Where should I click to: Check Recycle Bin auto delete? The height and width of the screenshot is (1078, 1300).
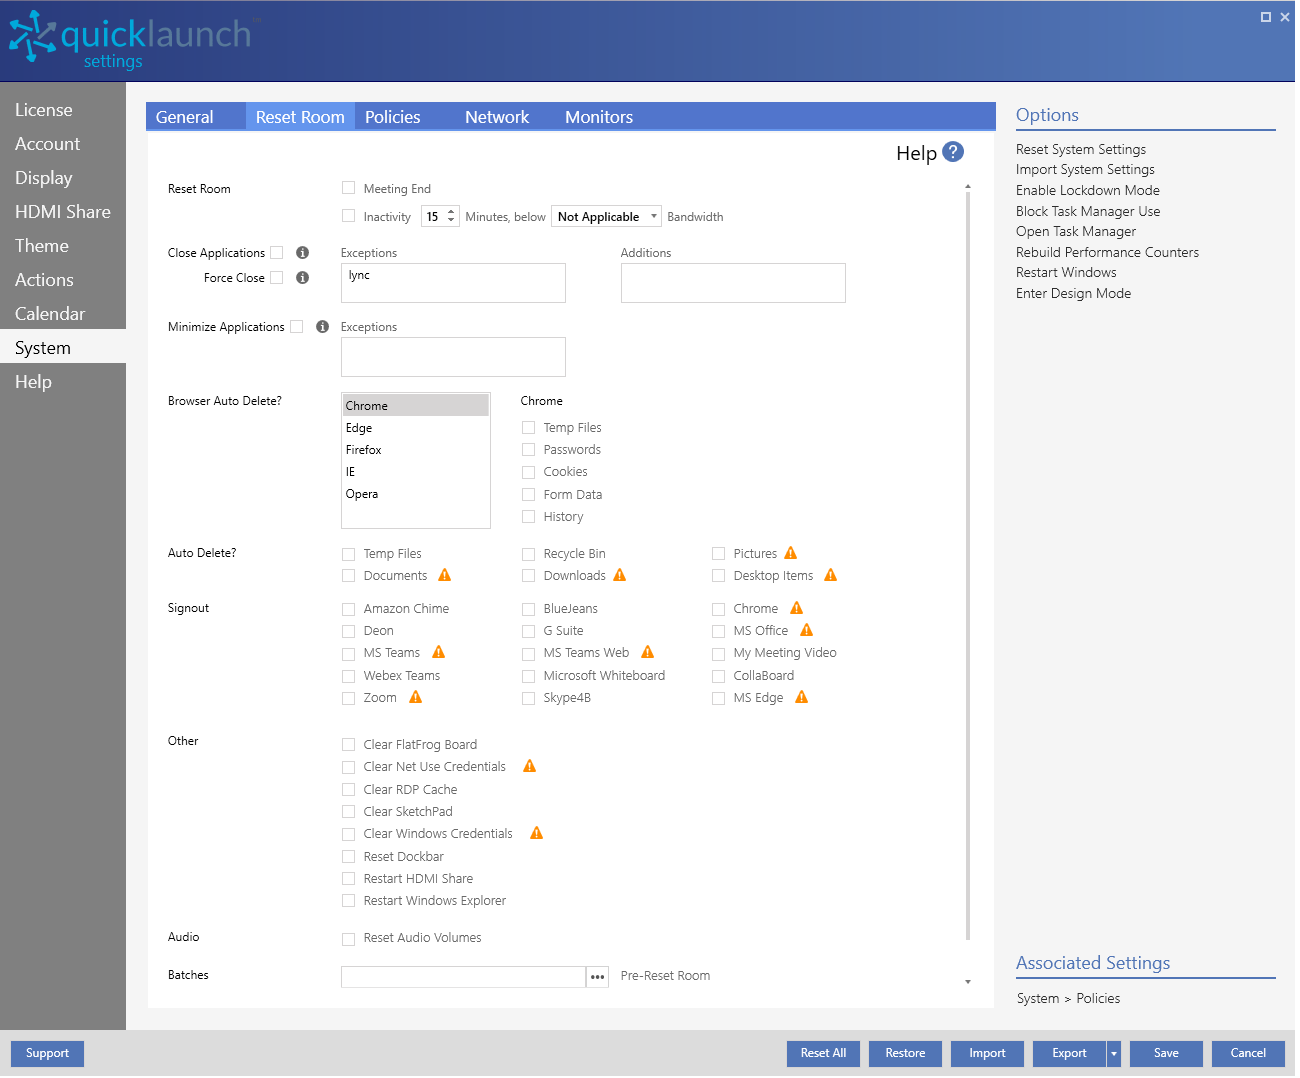pos(528,554)
